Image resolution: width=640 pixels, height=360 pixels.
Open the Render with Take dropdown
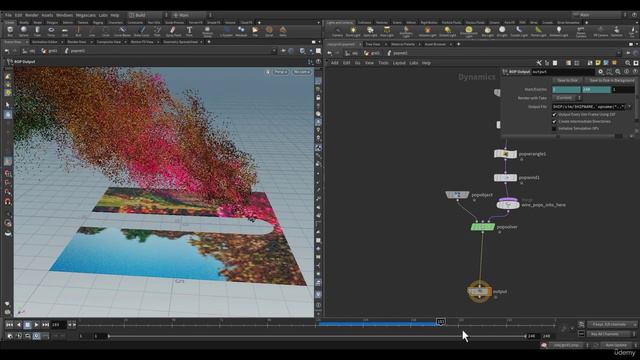point(567,98)
